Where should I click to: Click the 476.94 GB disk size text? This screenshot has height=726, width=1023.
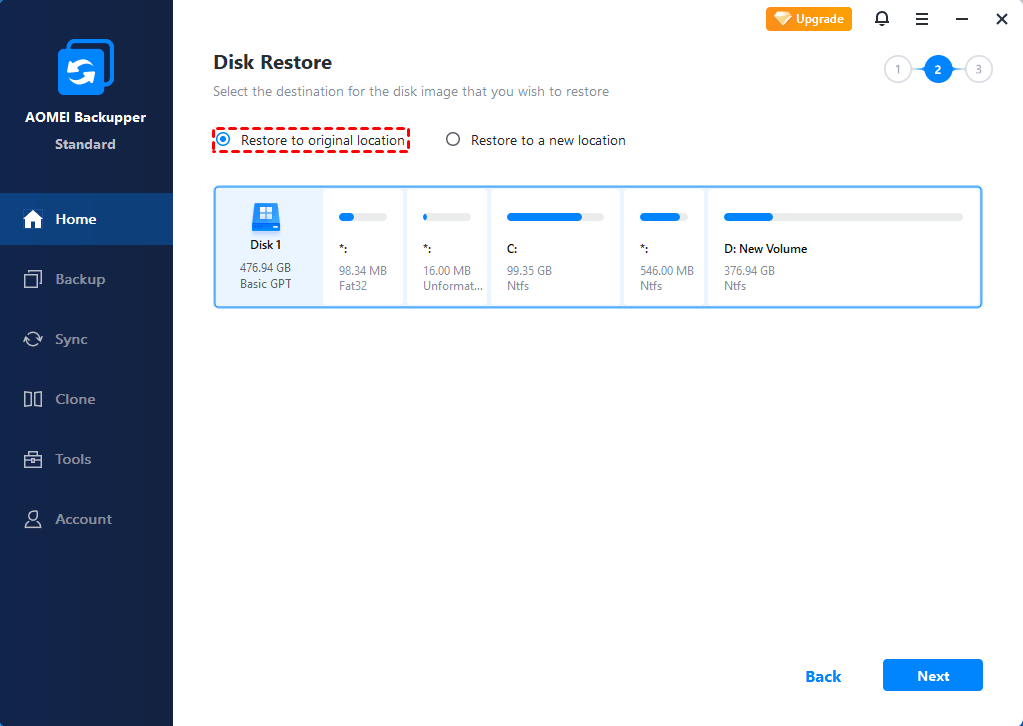click(x=266, y=267)
